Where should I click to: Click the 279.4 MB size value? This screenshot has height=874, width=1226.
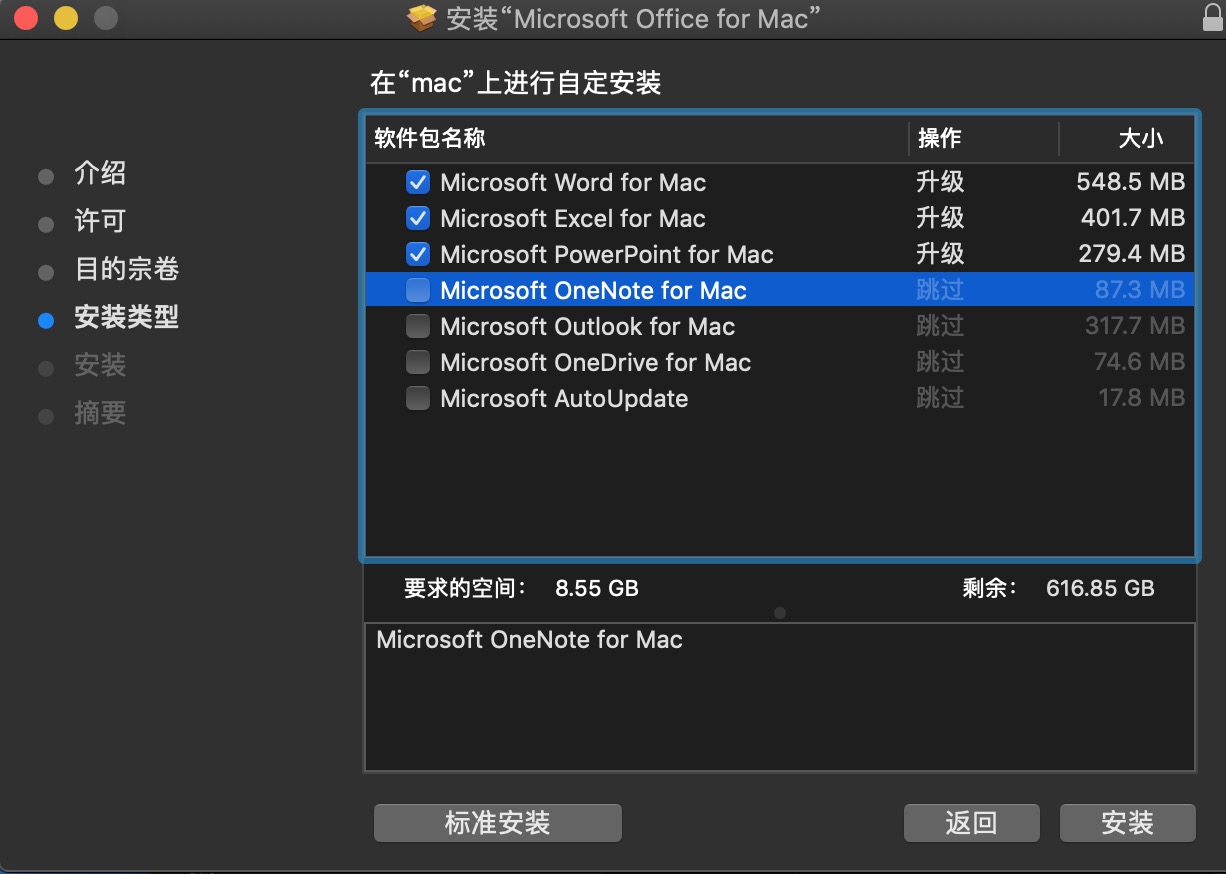[1132, 254]
